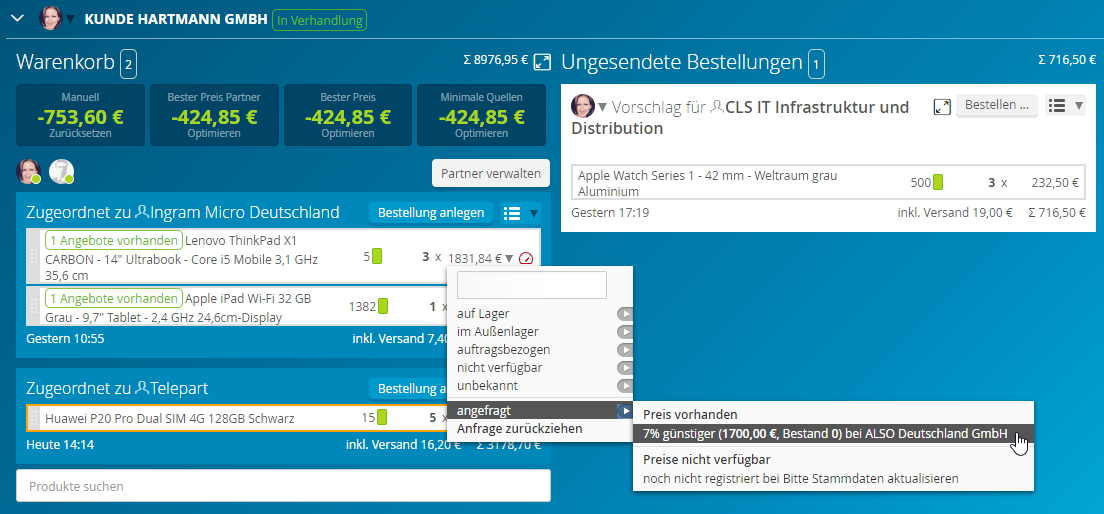Viewport: 1104px width, 514px height.
Task: Expand submenu arrow for 'auf Lager'
Action: pos(625,314)
